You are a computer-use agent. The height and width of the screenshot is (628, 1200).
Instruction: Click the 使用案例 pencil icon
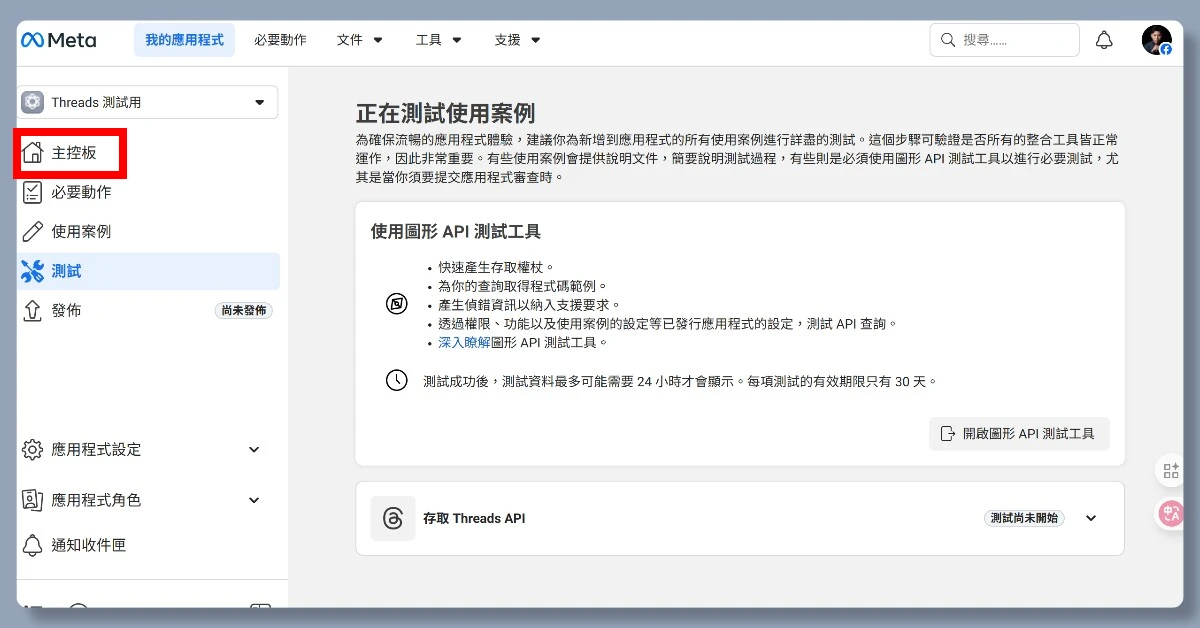(33, 231)
